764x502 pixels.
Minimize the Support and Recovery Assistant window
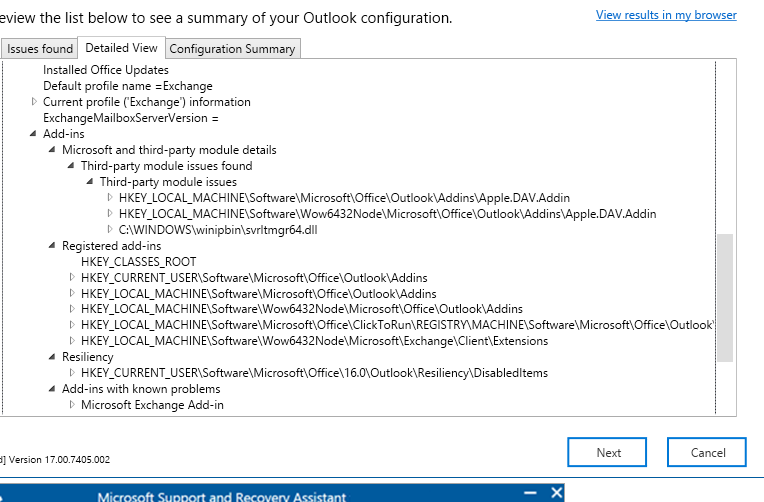pyautogui.click(x=530, y=493)
